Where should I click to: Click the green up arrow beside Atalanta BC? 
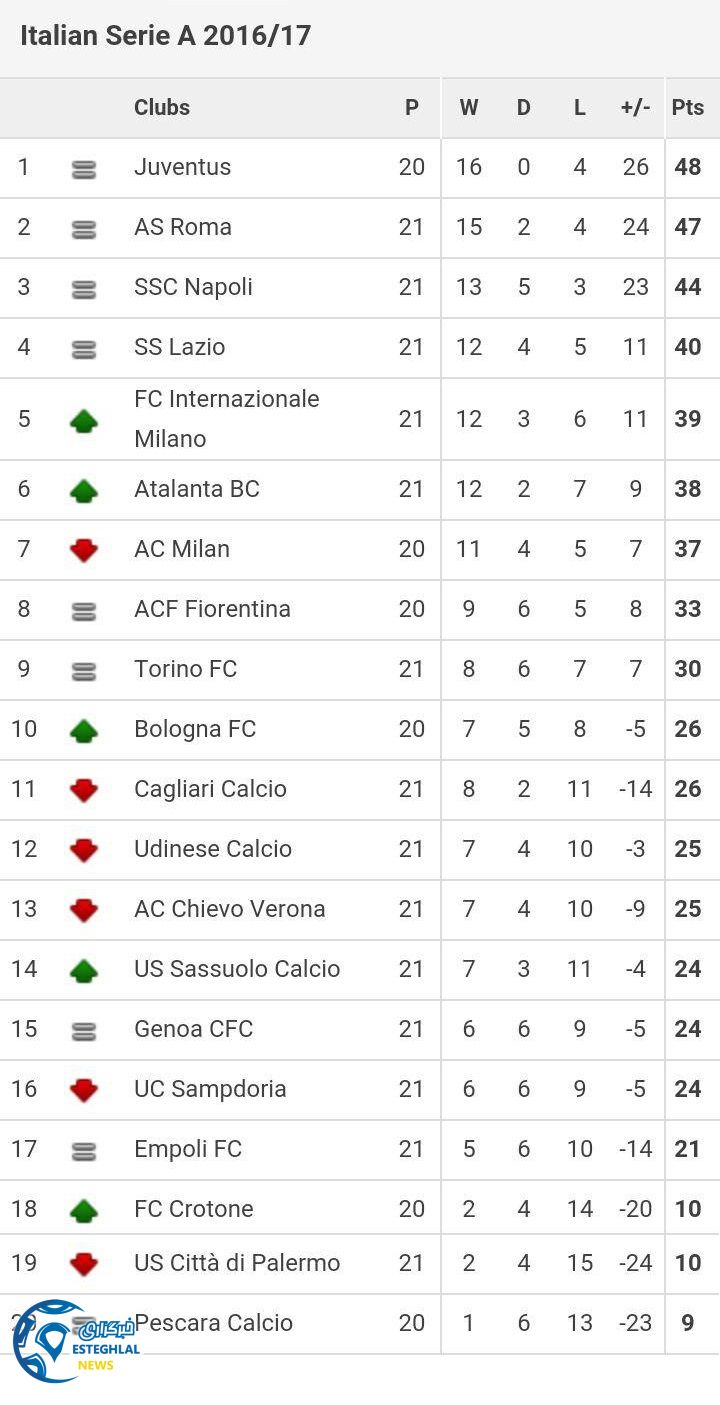point(84,490)
